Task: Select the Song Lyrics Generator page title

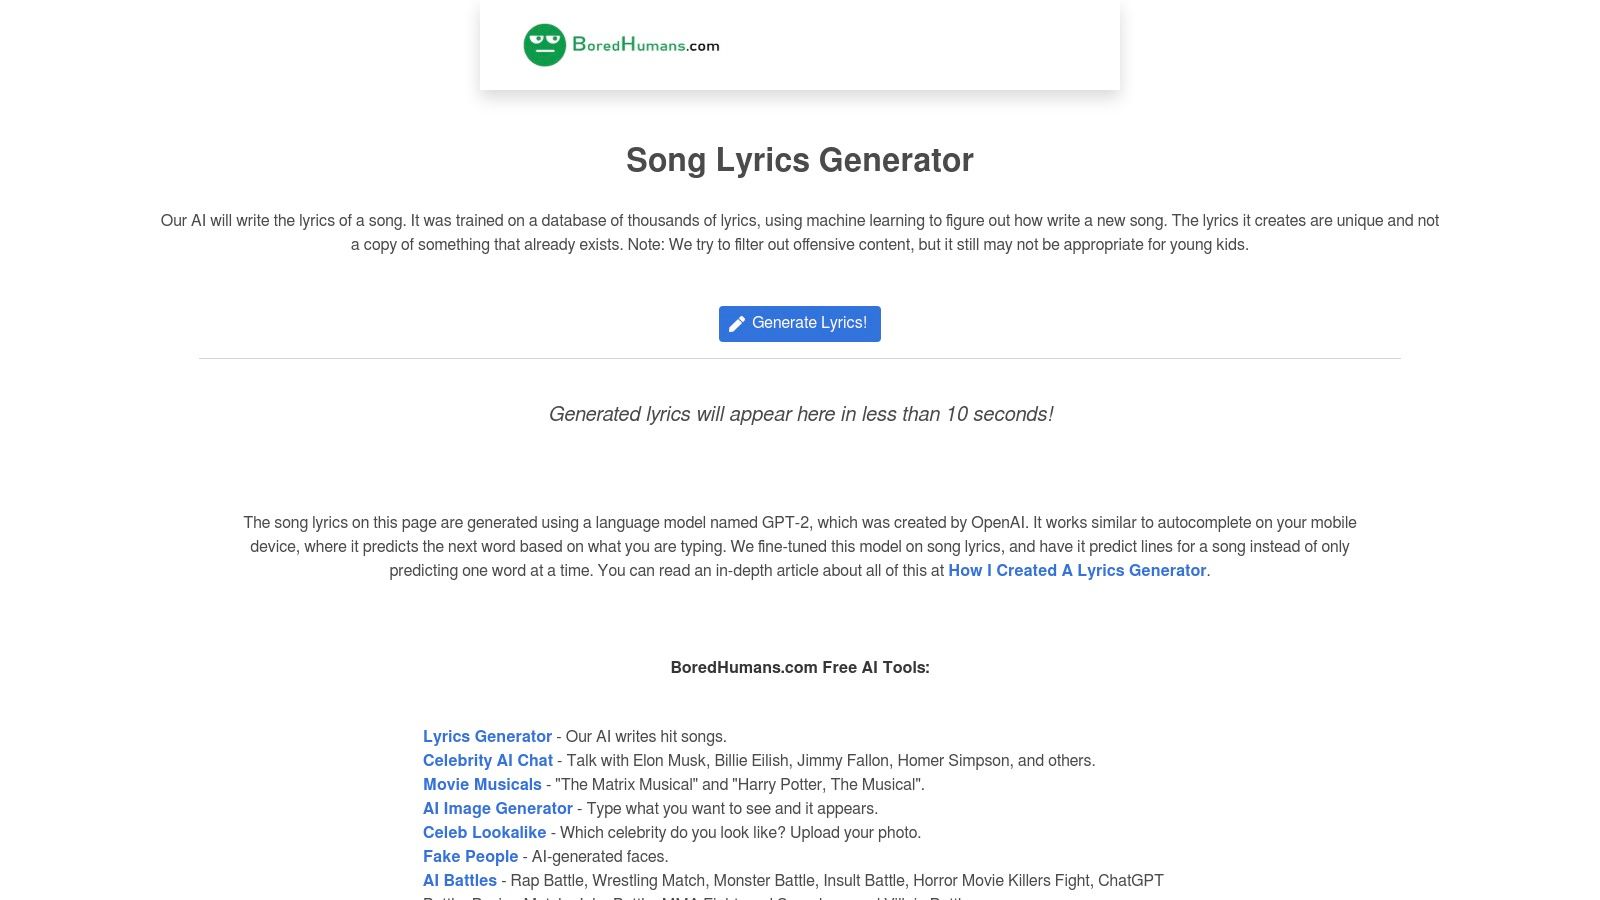Action: [x=799, y=160]
